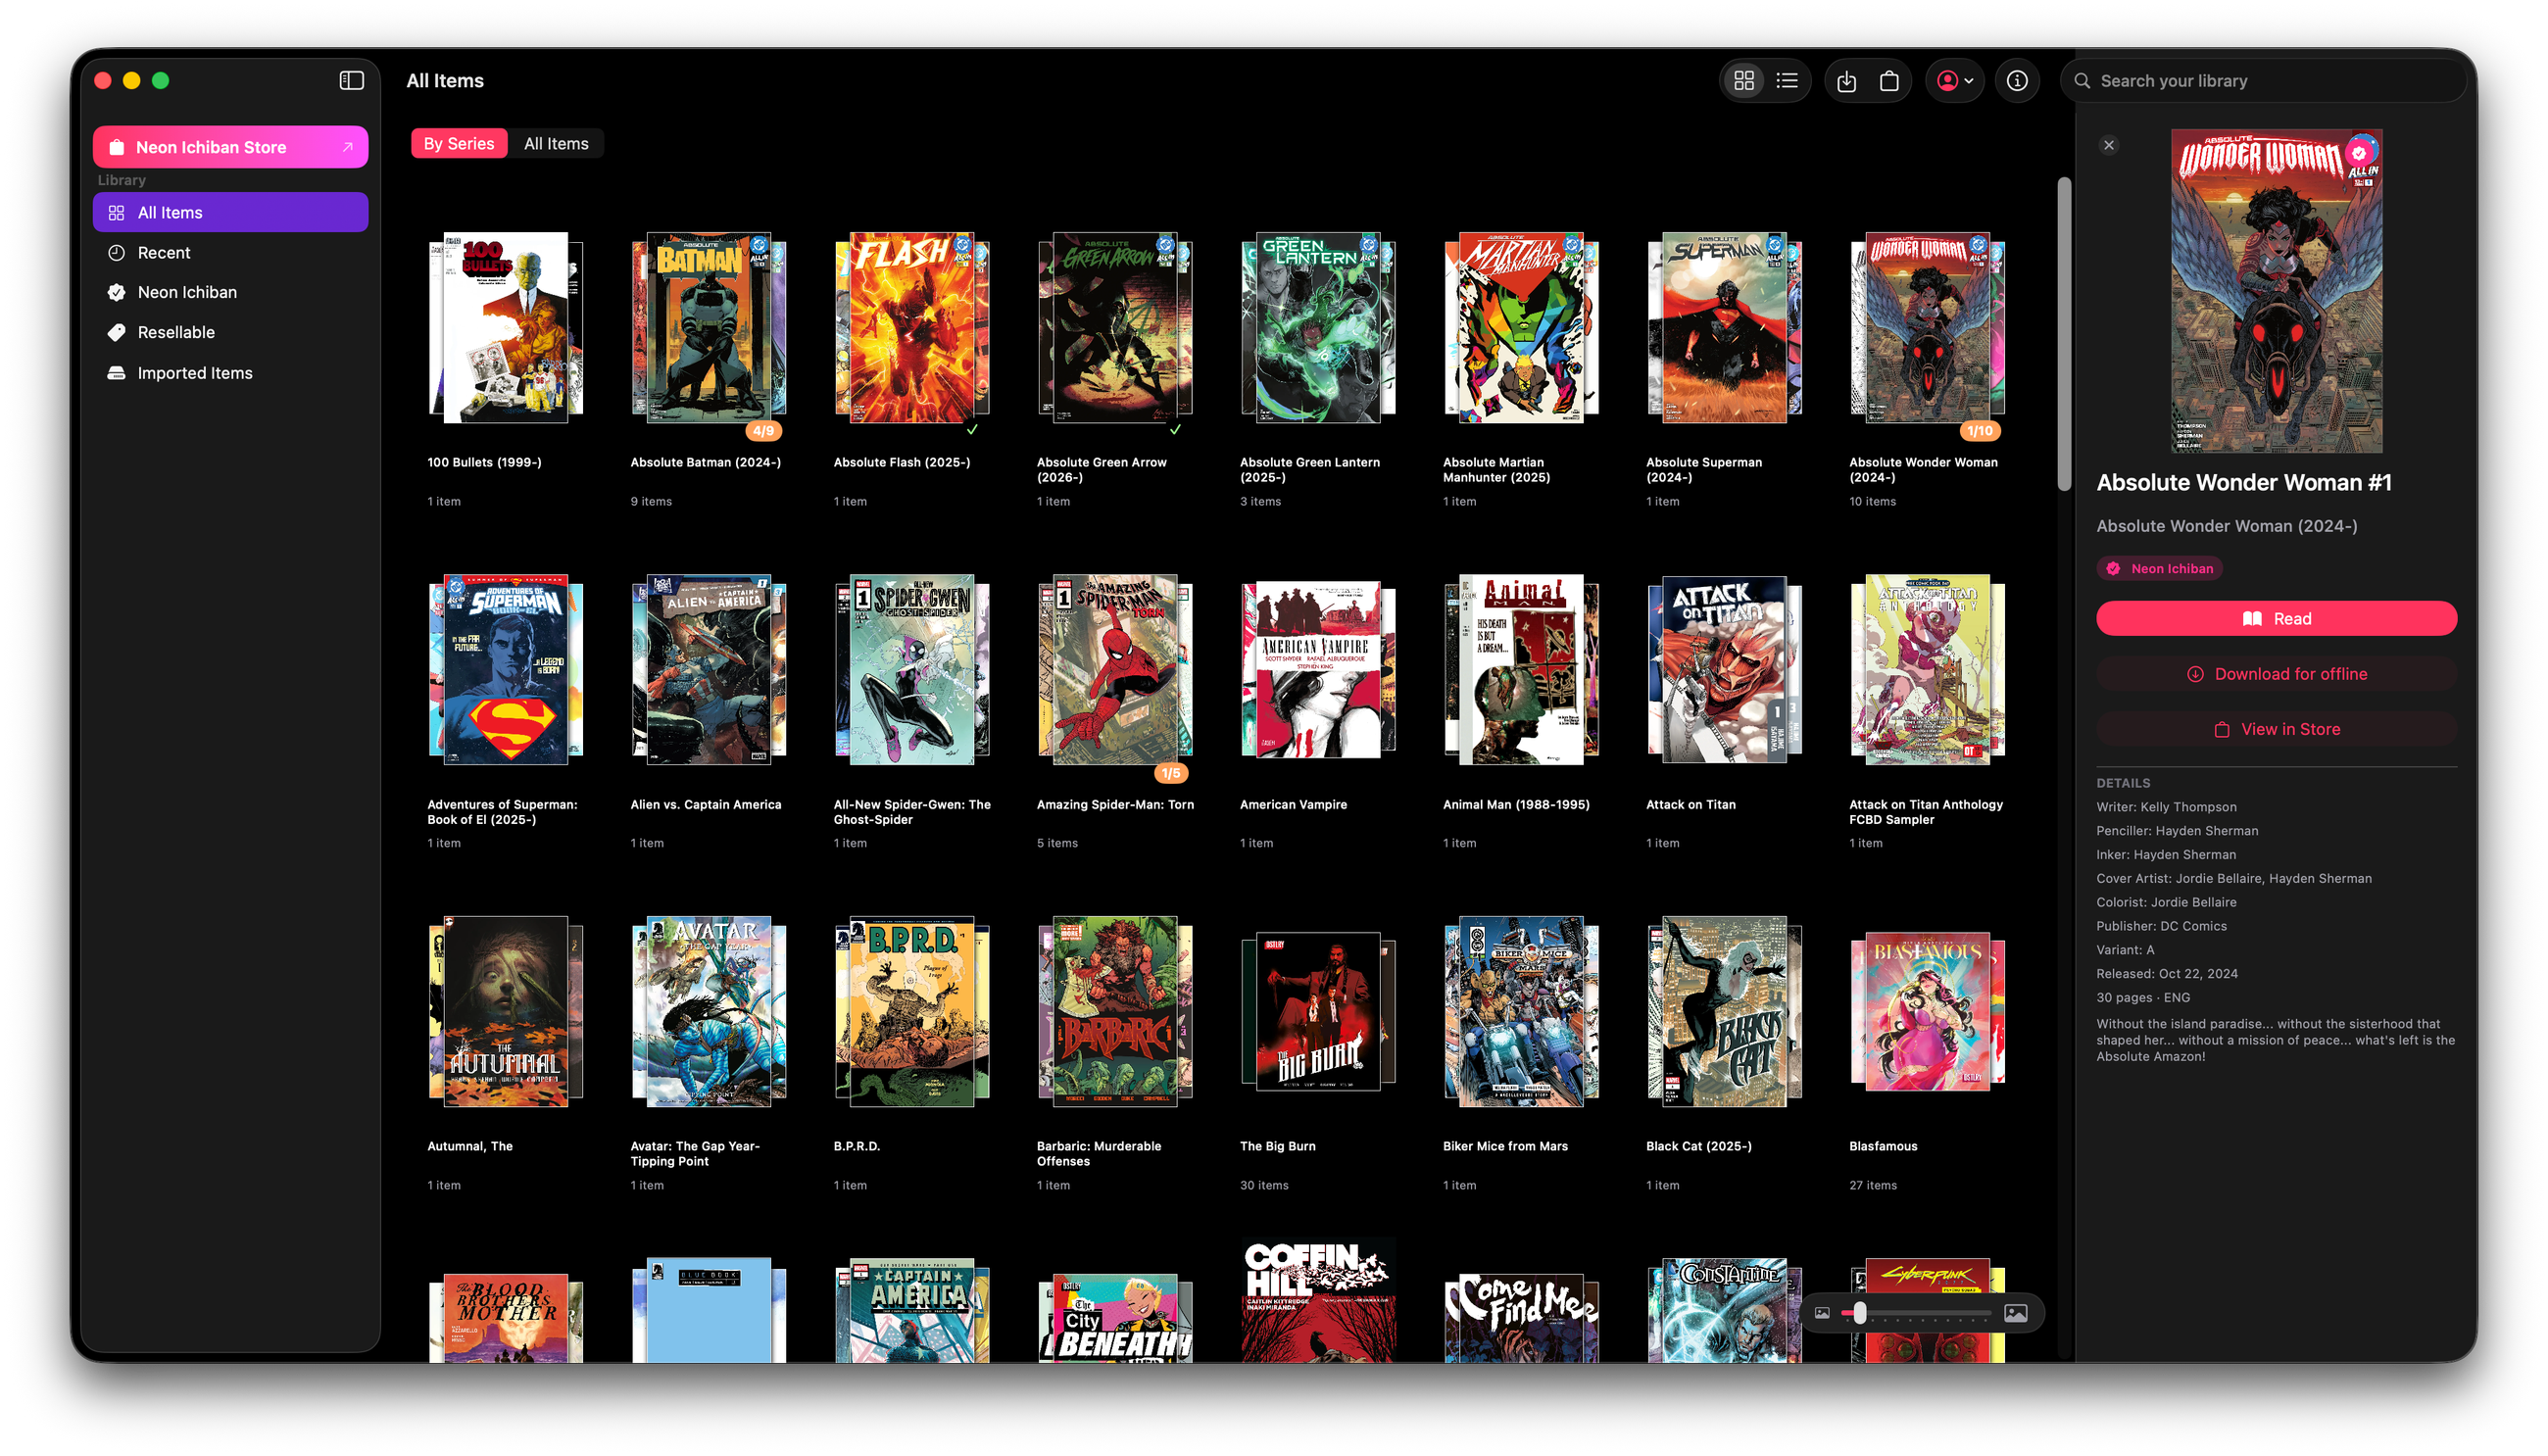Image resolution: width=2548 pixels, height=1456 pixels.
Task: Open Barbaric: Murderable Offenses cover
Action: tap(1115, 1011)
